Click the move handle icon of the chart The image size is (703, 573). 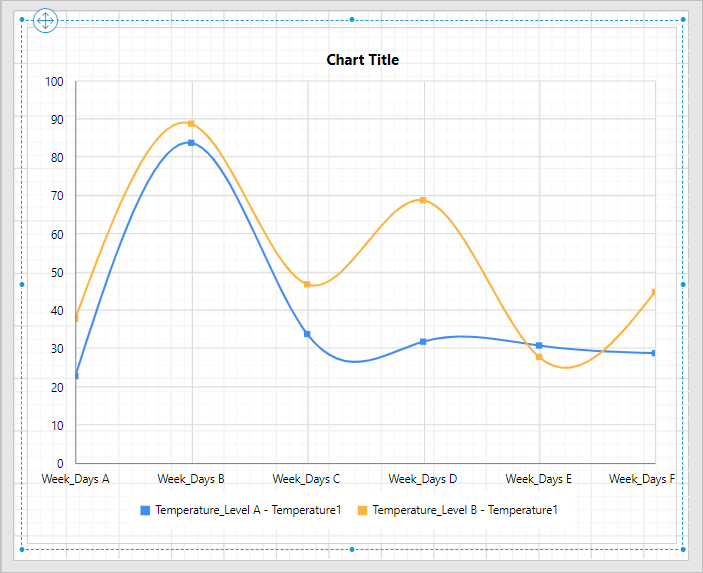click(x=45, y=20)
